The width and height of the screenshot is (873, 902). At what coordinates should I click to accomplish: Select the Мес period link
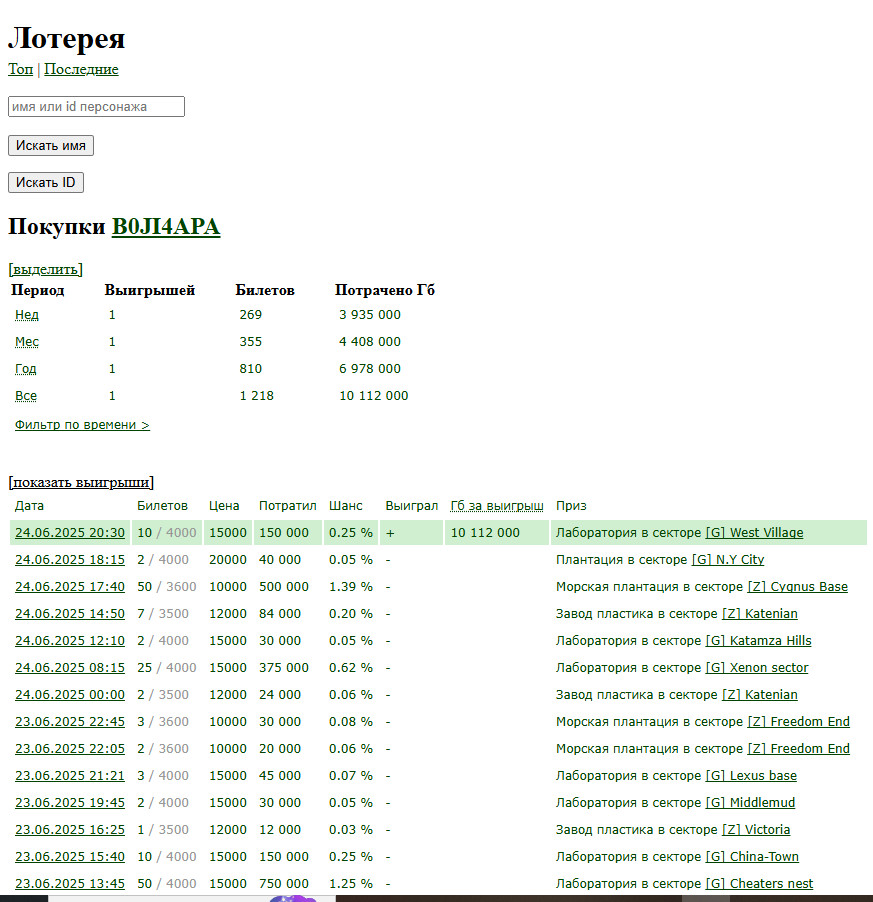[x=26, y=342]
